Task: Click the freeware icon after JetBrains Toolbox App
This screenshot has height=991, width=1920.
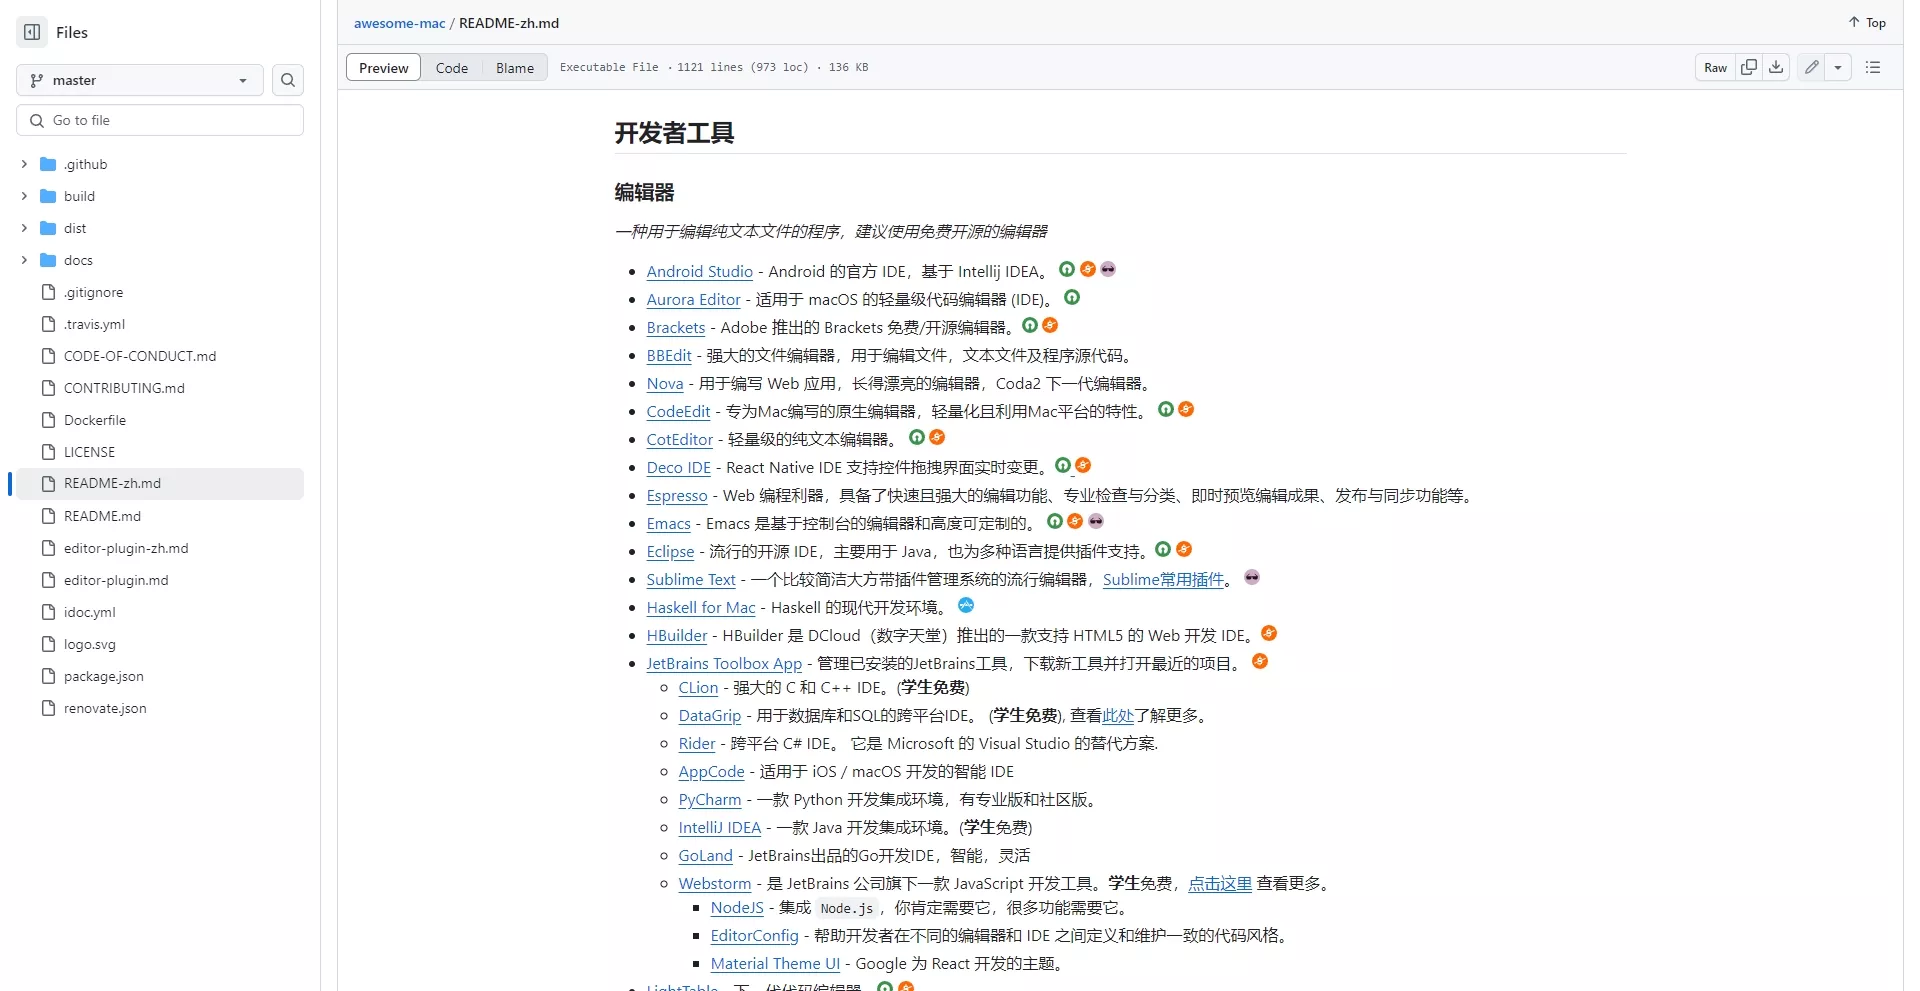Action: (x=1260, y=661)
